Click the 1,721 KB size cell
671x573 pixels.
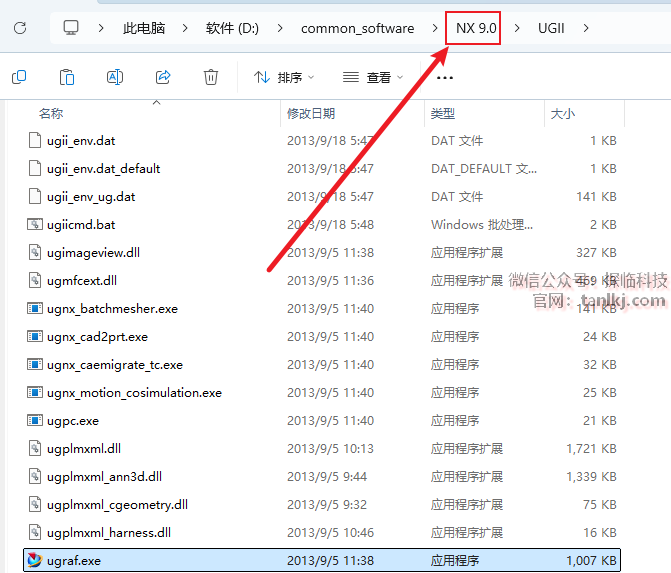[x=591, y=449]
